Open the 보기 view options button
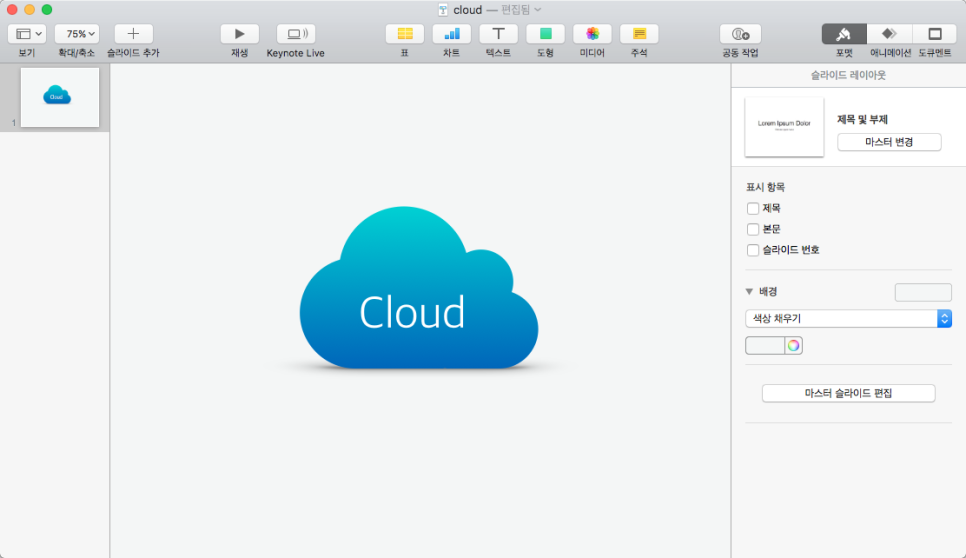 [27, 34]
